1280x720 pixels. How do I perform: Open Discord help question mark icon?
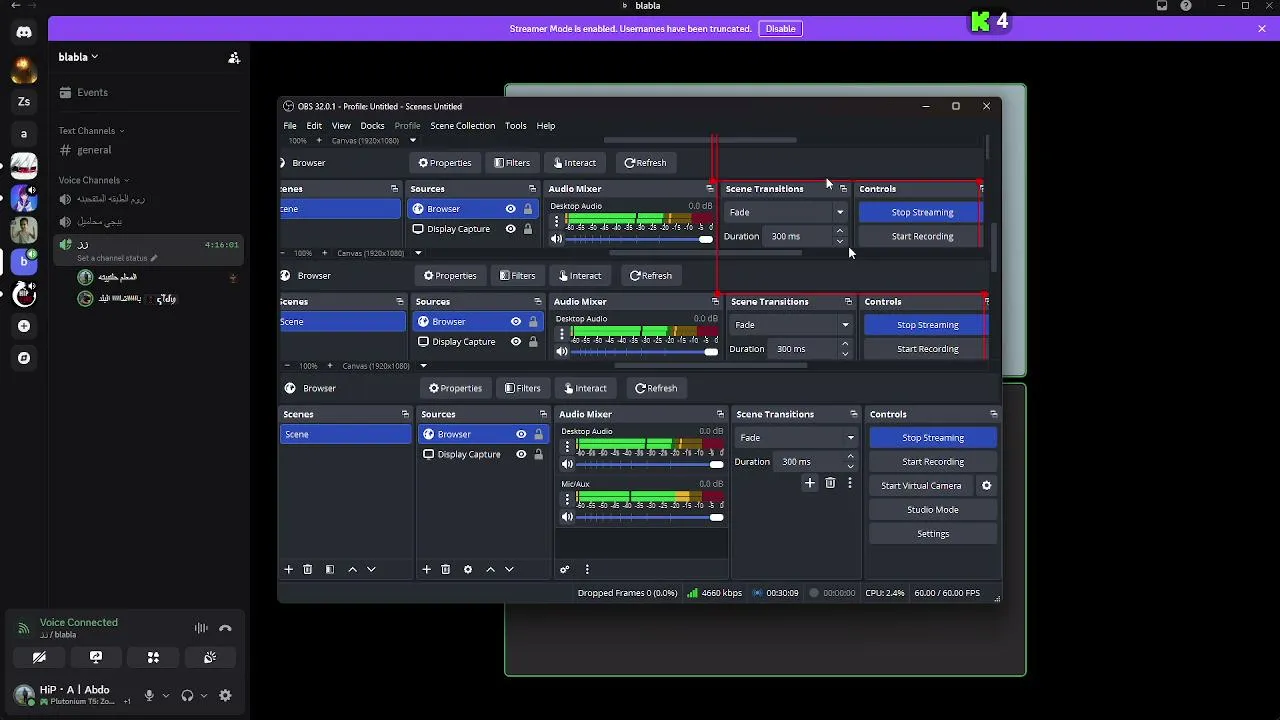click(1186, 6)
